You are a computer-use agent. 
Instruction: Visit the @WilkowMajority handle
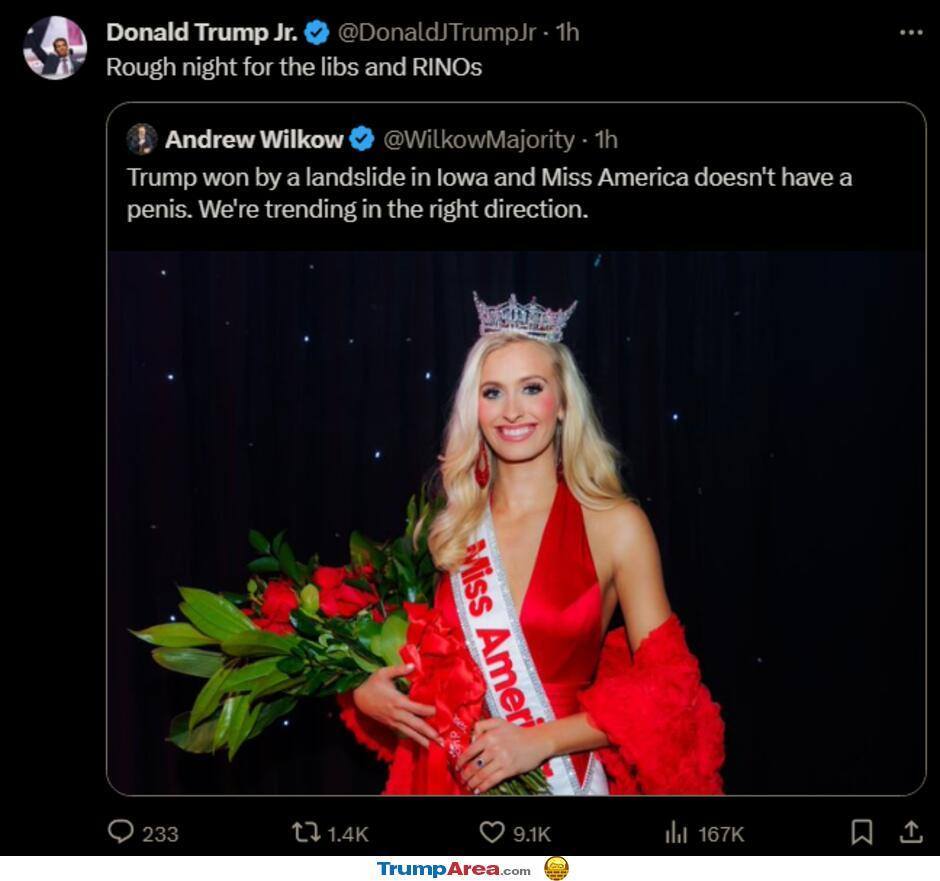478,140
